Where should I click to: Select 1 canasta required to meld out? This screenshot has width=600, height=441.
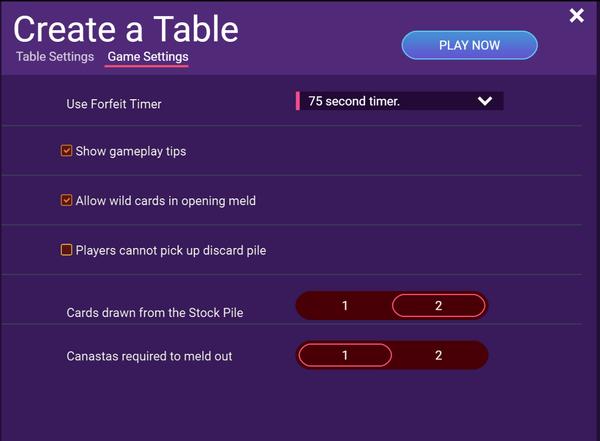[x=344, y=355]
